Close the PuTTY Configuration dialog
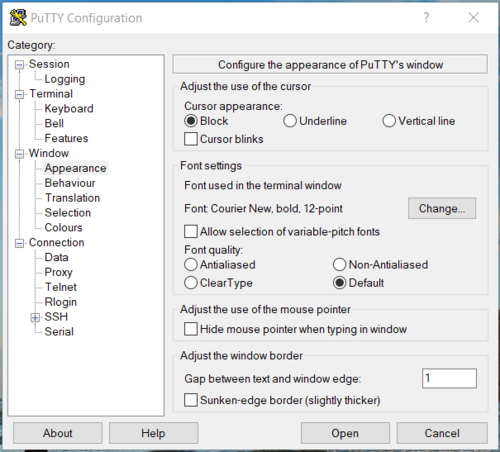The image size is (500, 452). coord(473,17)
